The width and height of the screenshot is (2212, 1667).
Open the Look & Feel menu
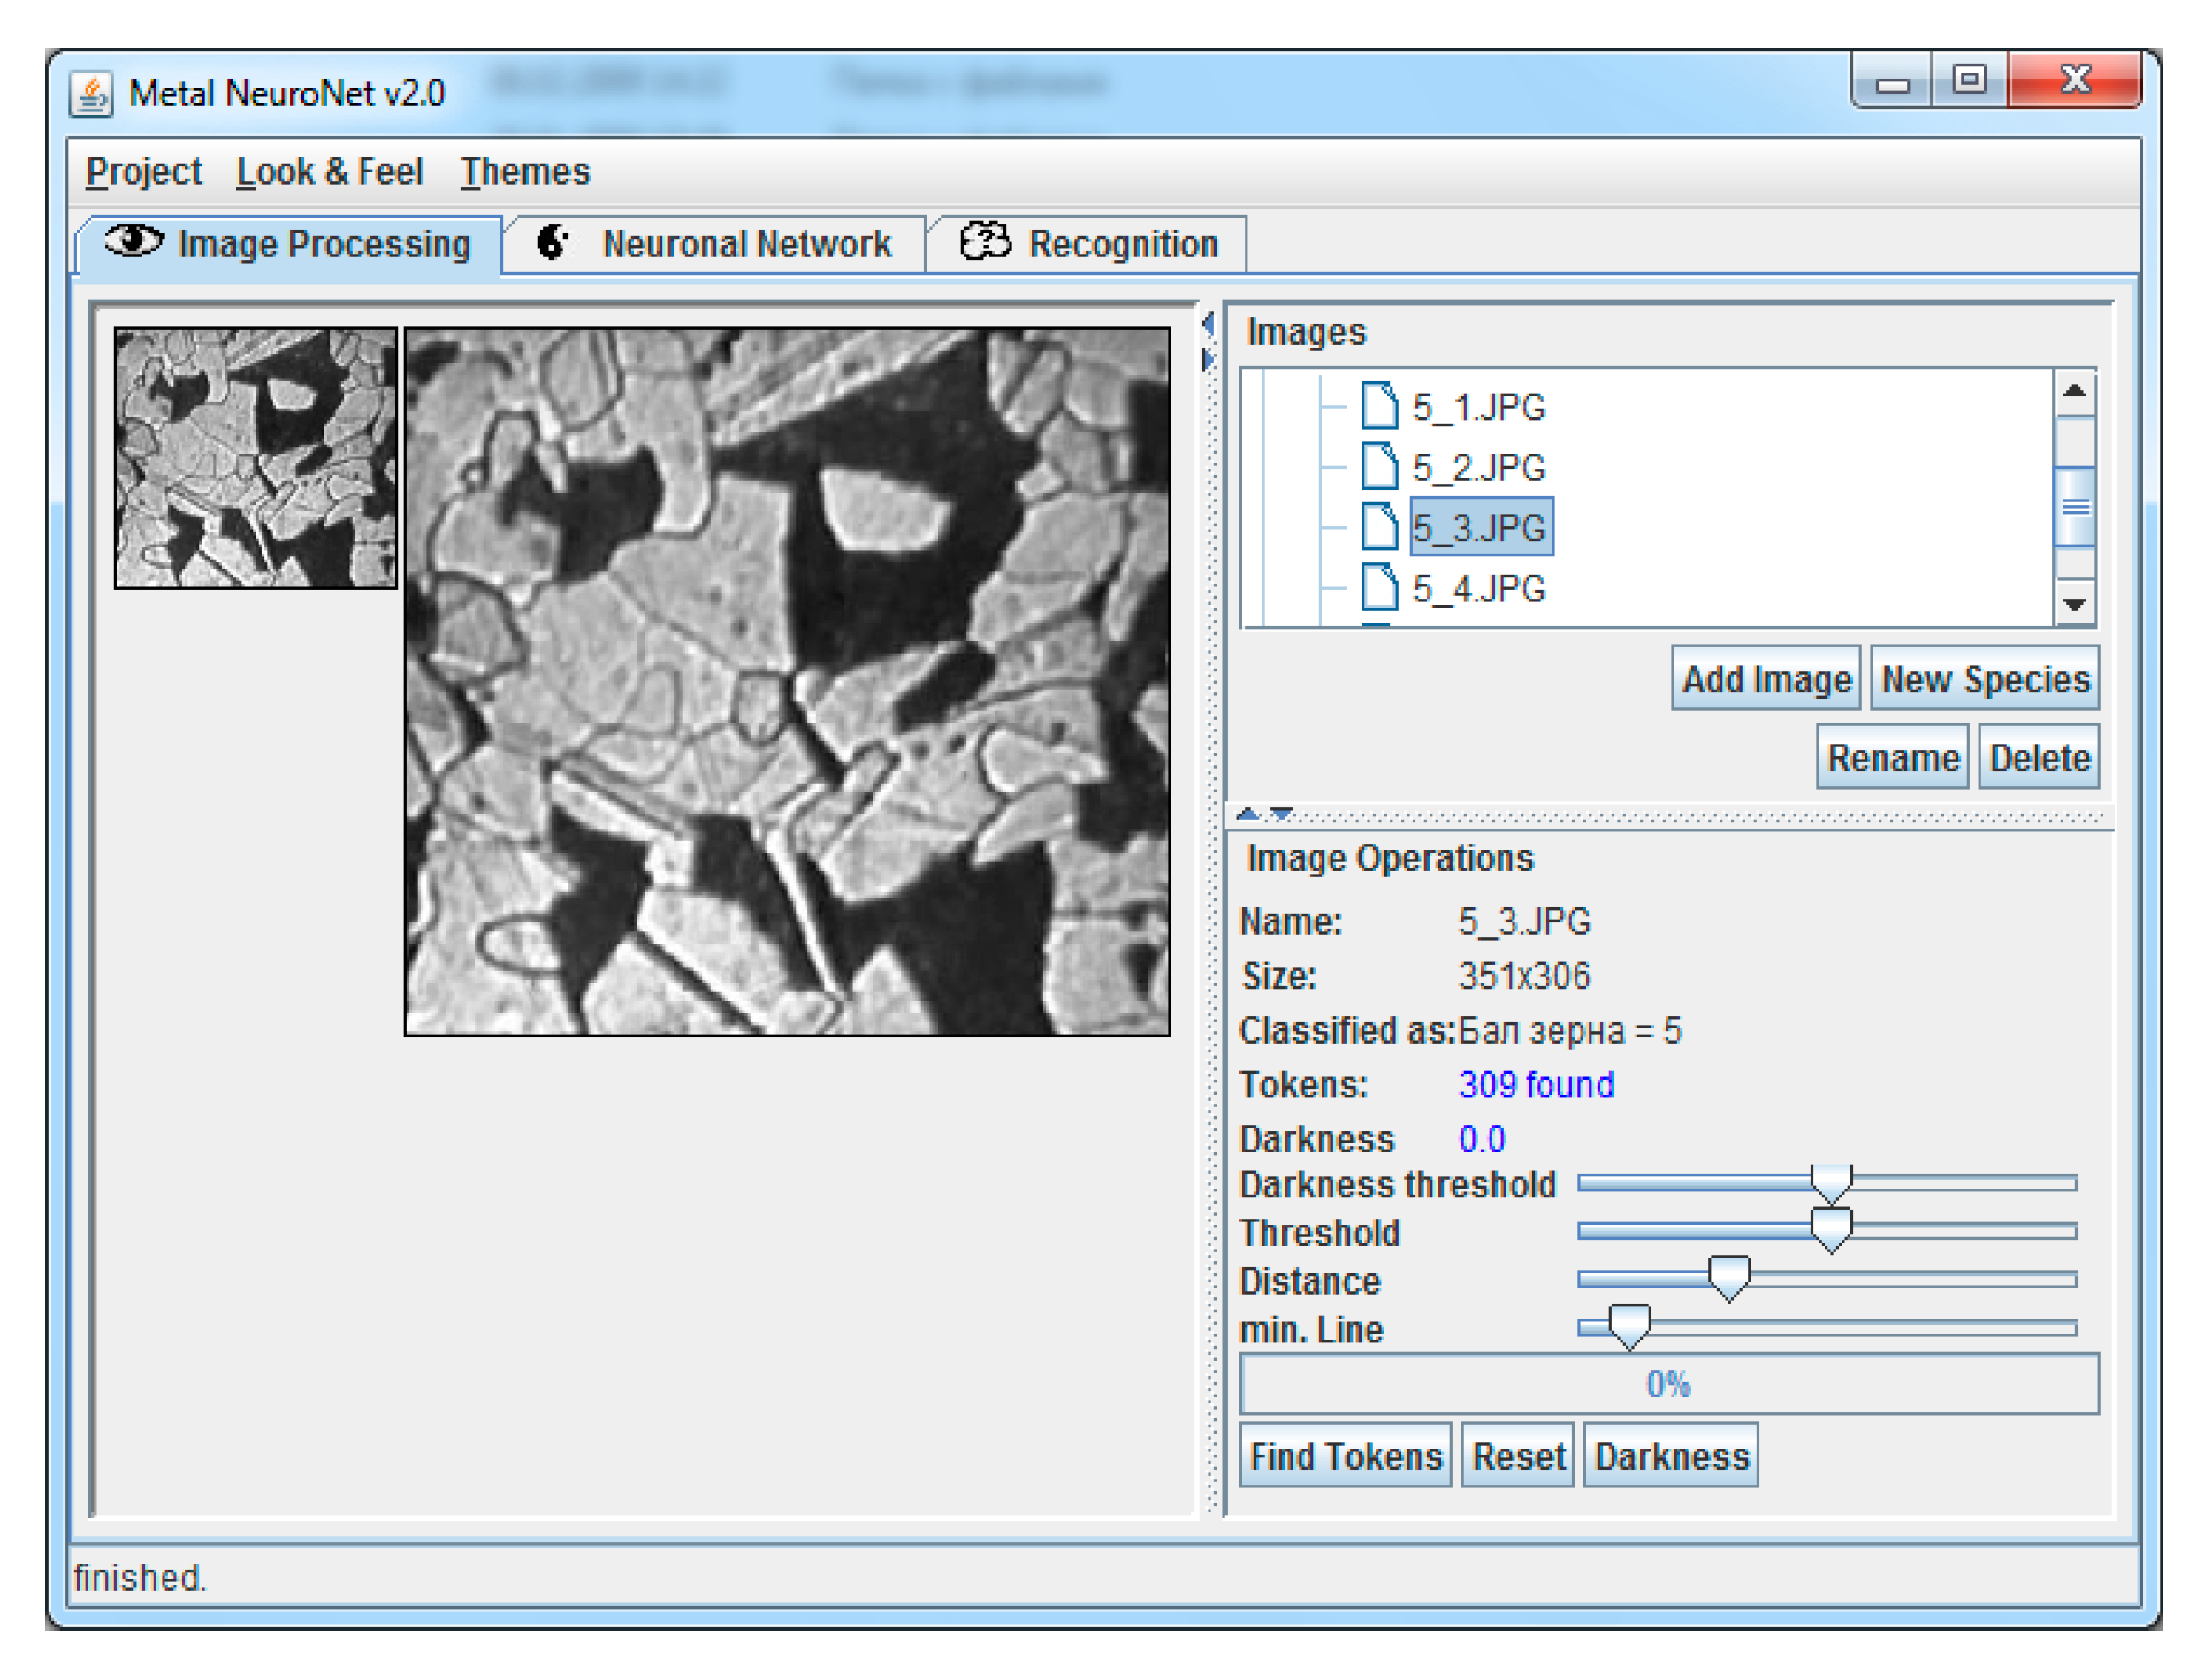[329, 172]
